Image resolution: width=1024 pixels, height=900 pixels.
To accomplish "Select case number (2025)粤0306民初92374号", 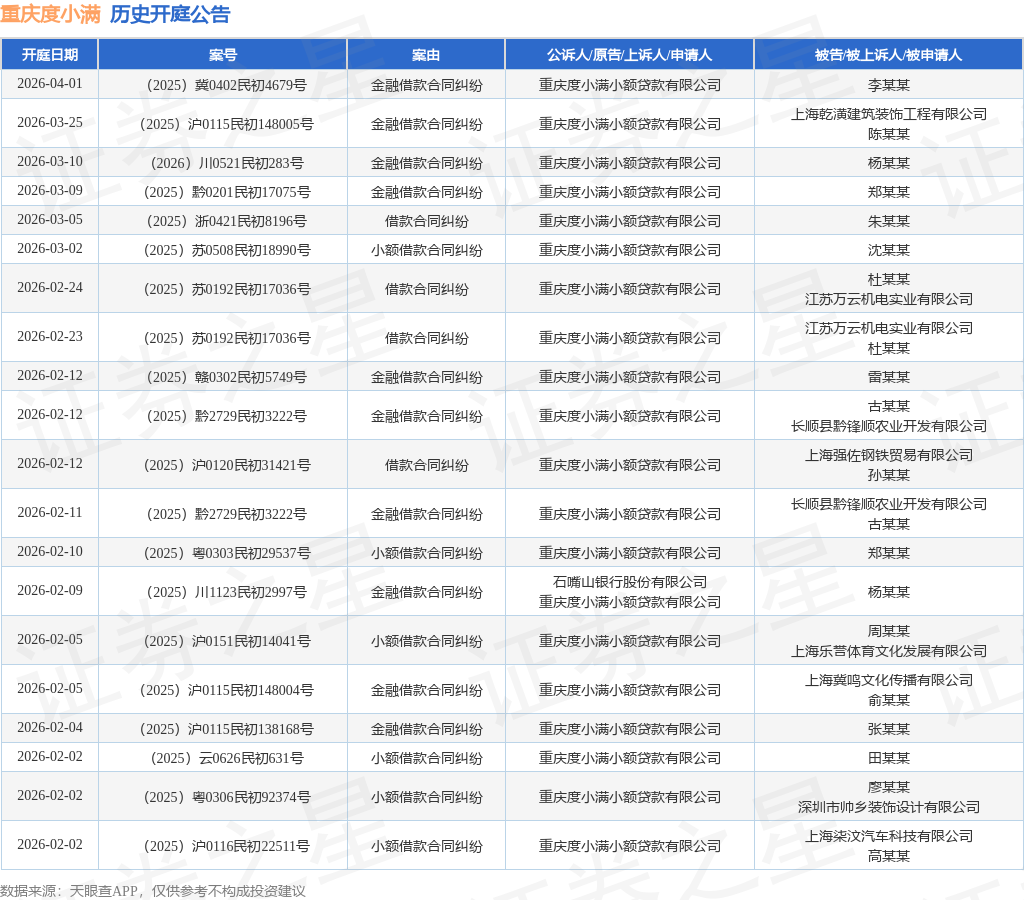I will [223, 797].
